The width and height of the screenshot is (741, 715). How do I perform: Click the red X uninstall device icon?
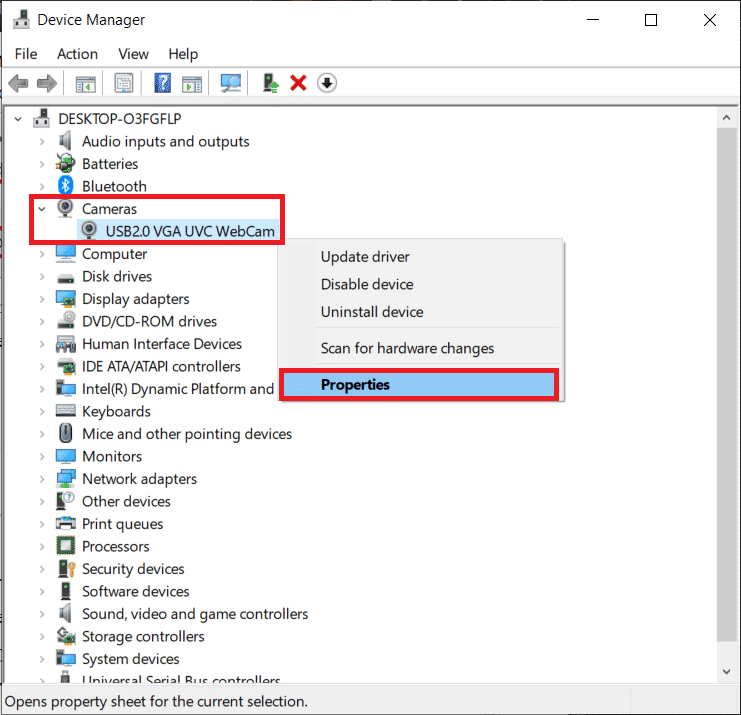(x=297, y=83)
